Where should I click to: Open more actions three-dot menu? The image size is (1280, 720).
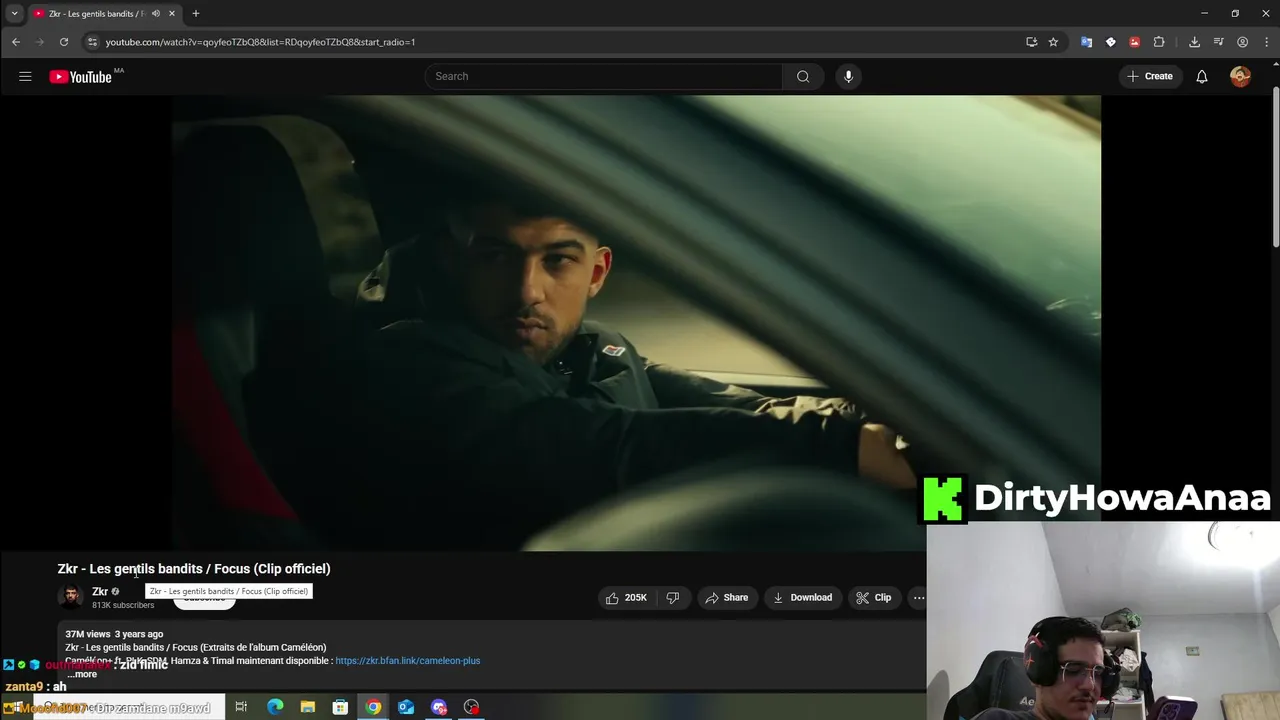pyautogui.click(x=919, y=598)
